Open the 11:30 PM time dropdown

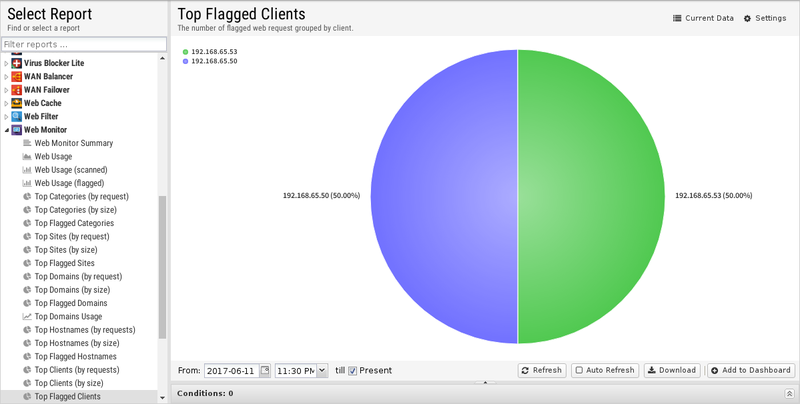click(x=321, y=371)
